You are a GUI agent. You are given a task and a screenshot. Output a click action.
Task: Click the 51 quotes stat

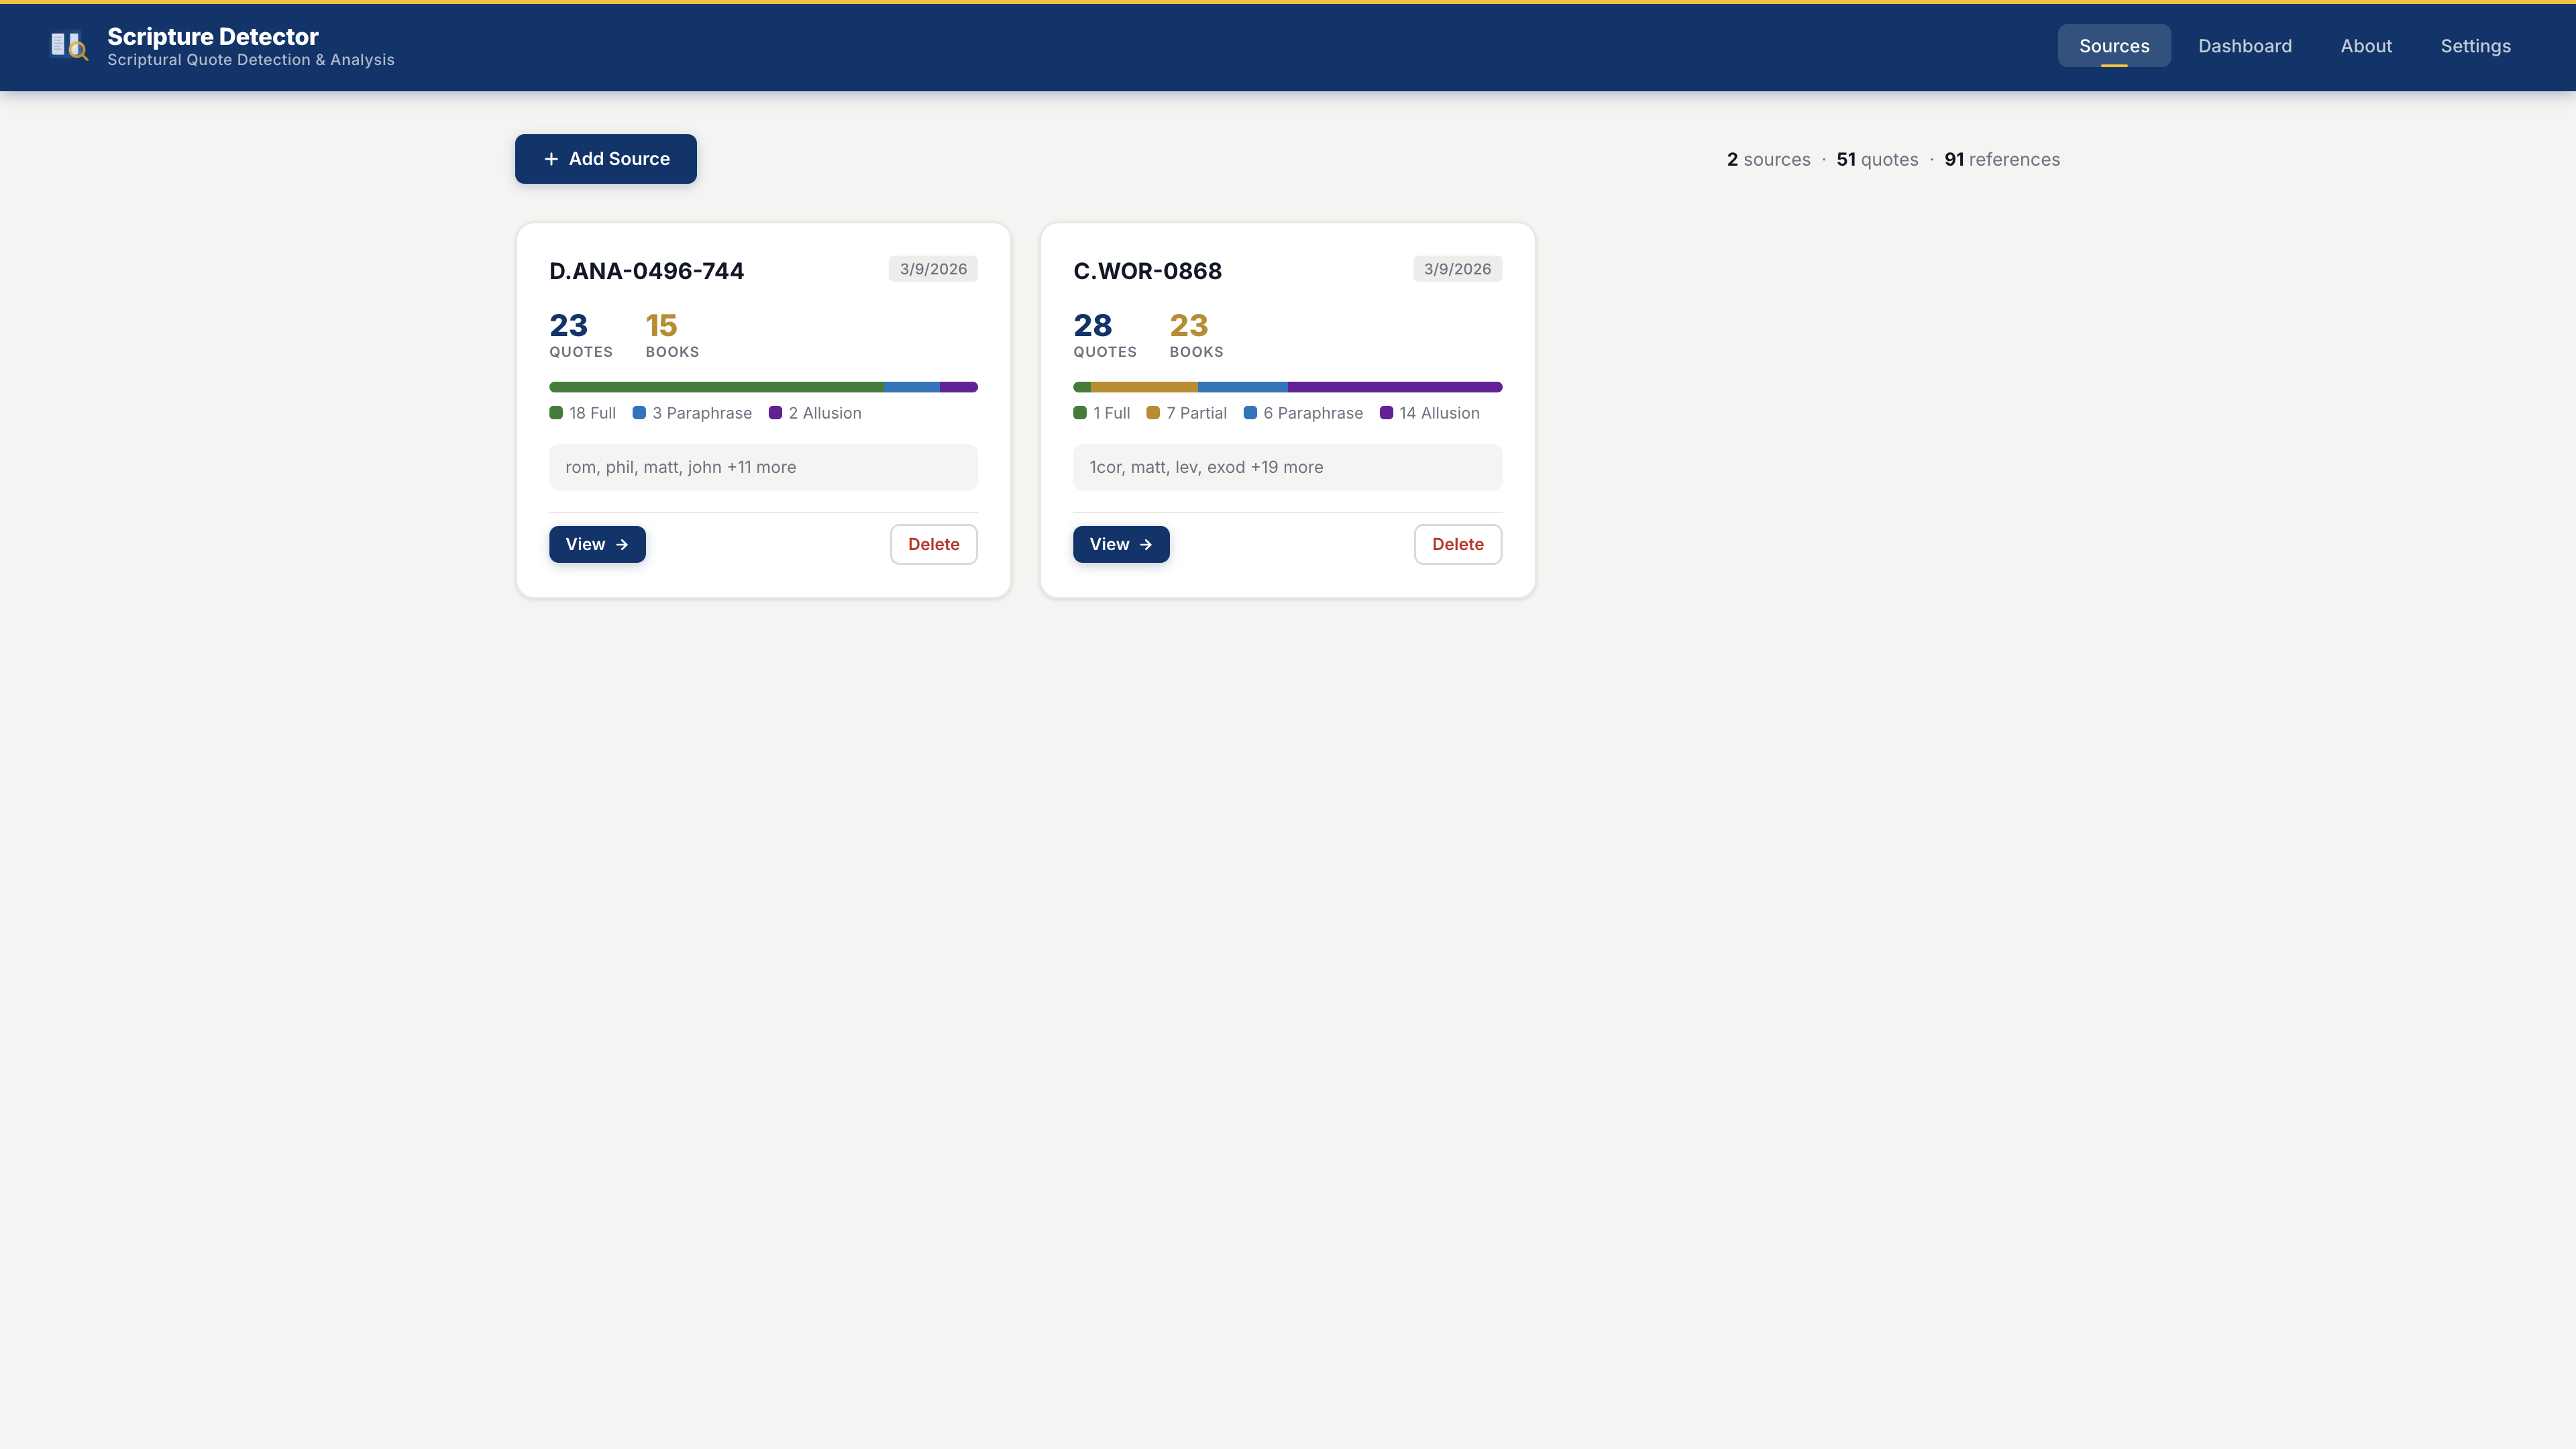1877,159
